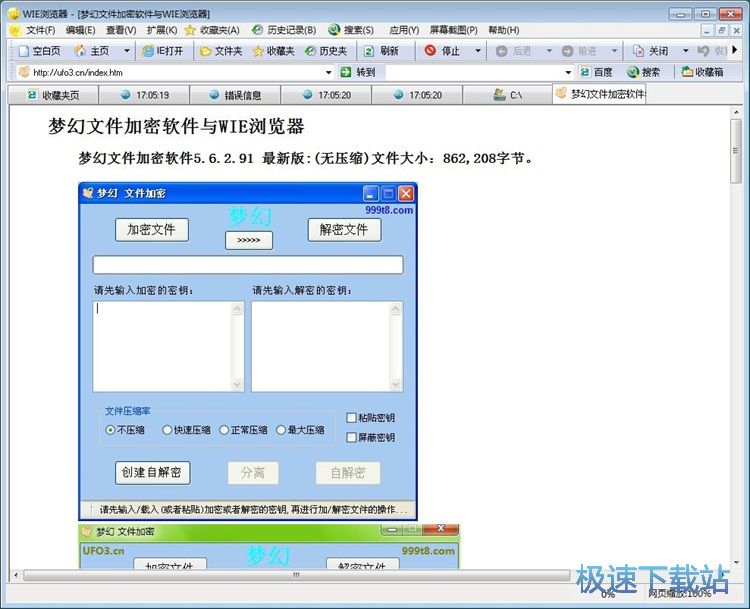This screenshot has width=750, height=609.
Task: Switch to the 错误信息 tab
Action: point(235,95)
